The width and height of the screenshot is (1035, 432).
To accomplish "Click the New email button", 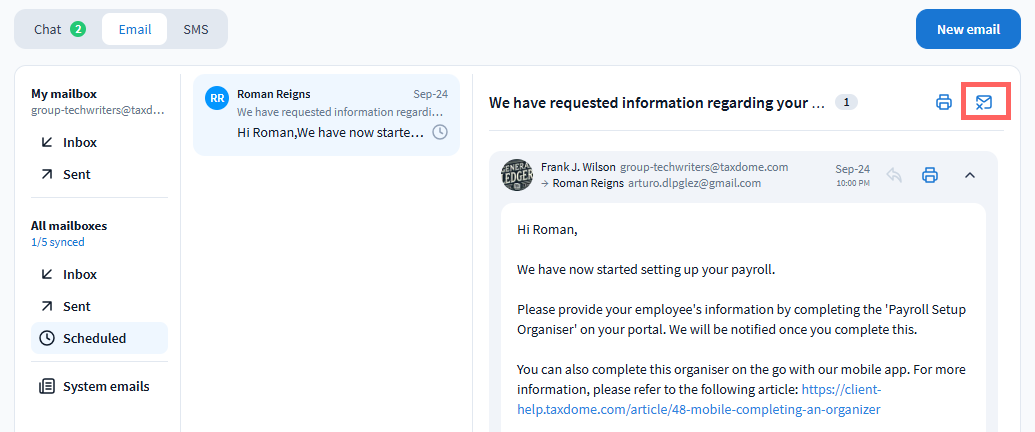I will [968, 29].
